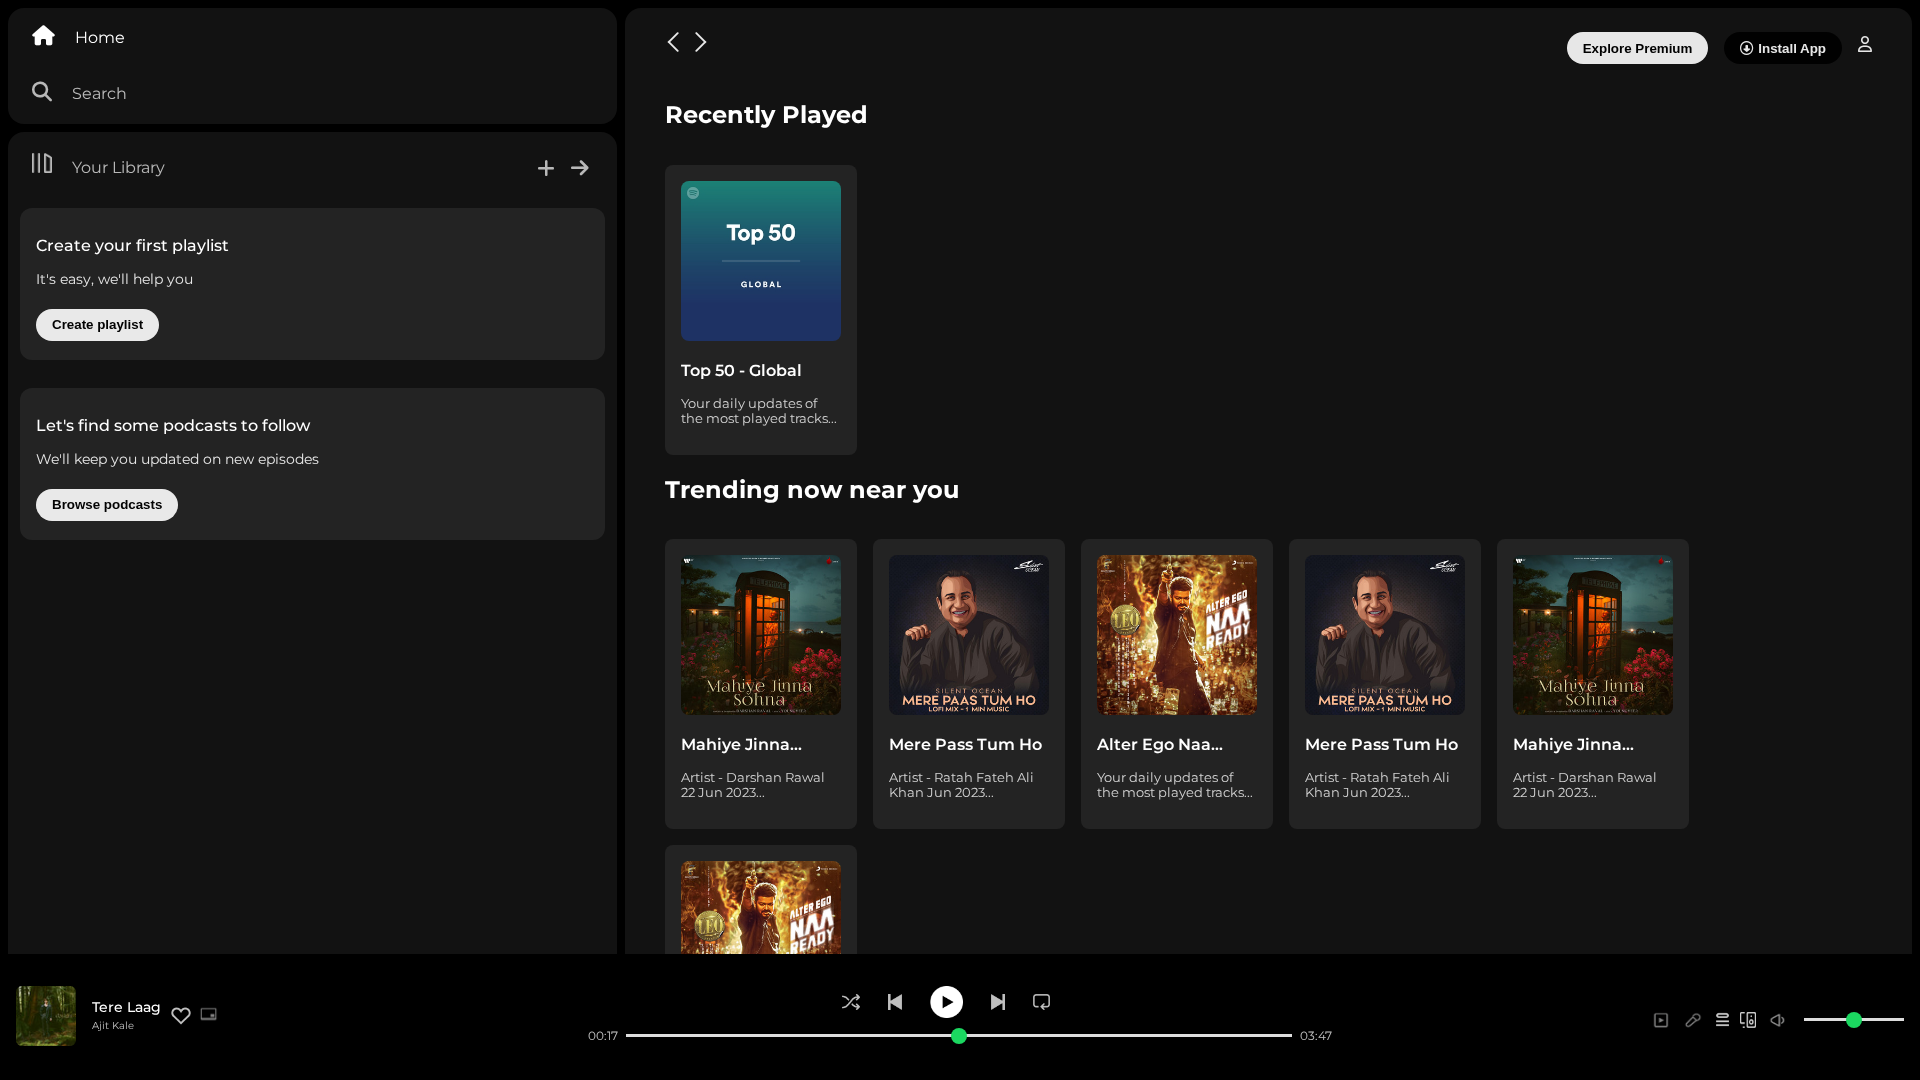This screenshot has width=1920, height=1080.
Task: Click elapsed time 00:17
Action: pos(603,1036)
